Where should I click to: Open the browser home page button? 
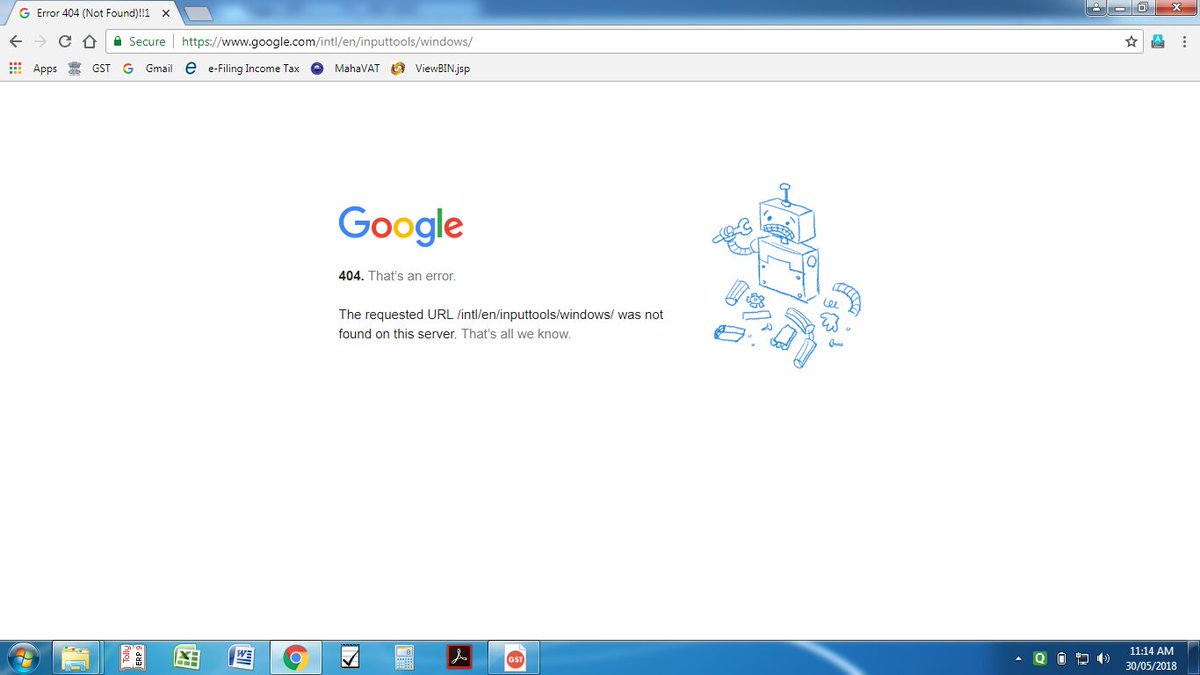tap(89, 42)
